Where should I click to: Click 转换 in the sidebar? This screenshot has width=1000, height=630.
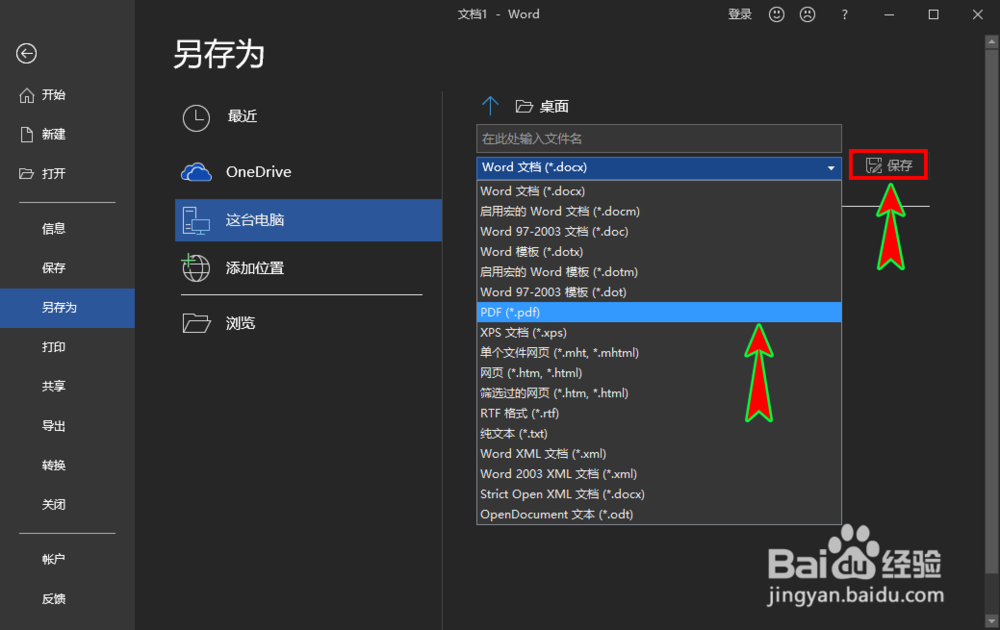67,465
